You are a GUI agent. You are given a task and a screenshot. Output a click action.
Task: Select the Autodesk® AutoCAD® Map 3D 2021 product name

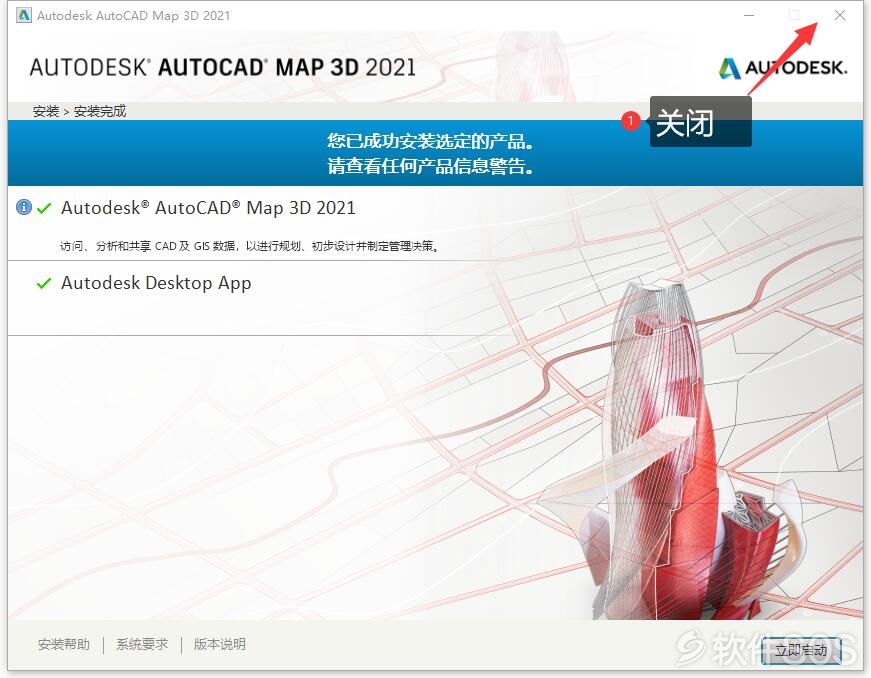(208, 208)
